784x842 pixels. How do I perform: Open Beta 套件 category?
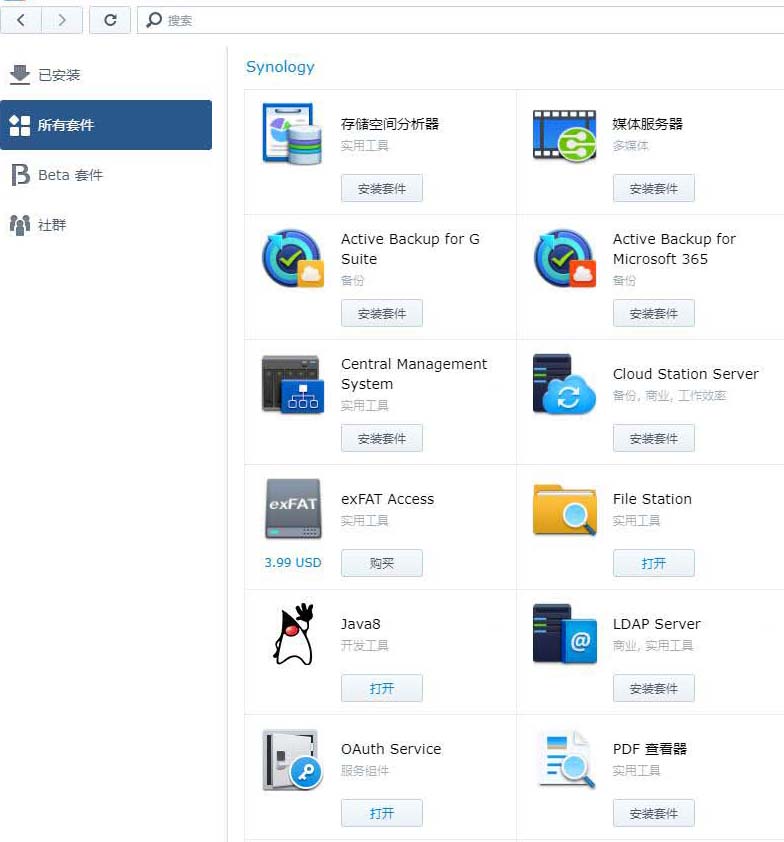pyautogui.click(x=106, y=175)
